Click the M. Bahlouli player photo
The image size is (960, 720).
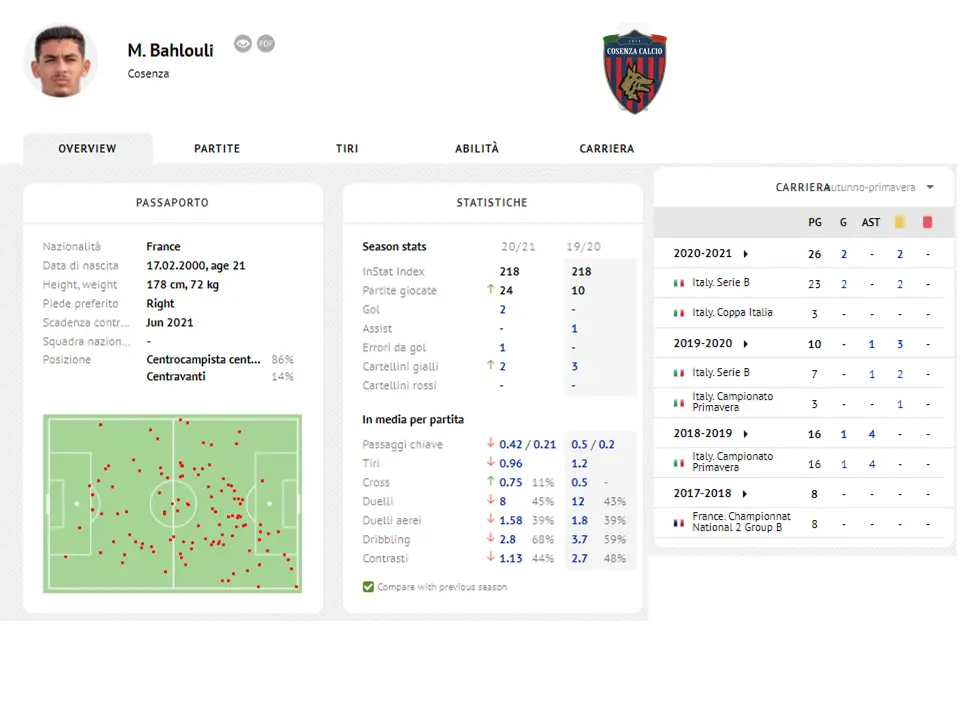pyautogui.click(x=60, y=61)
